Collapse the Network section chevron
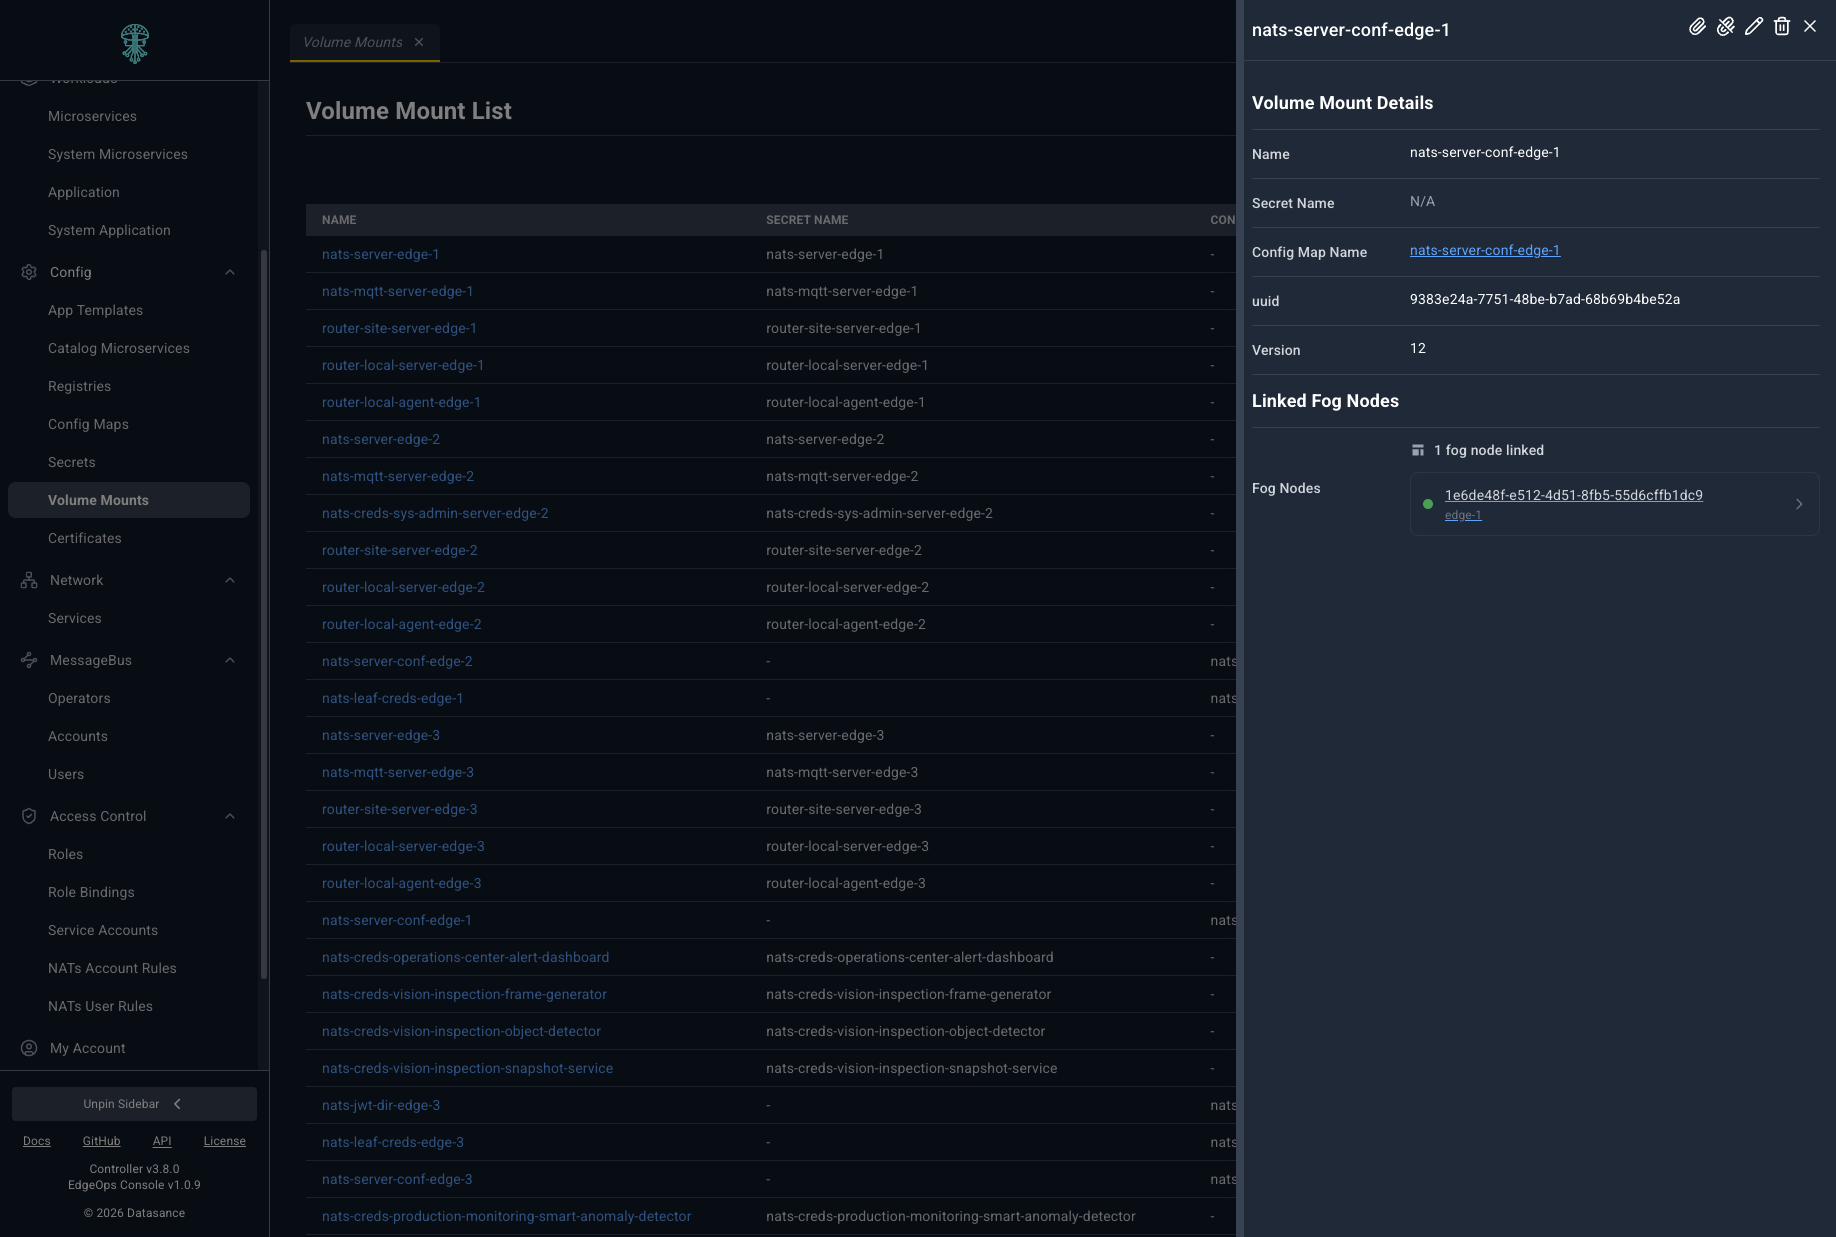This screenshot has height=1237, width=1836. tap(230, 580)
